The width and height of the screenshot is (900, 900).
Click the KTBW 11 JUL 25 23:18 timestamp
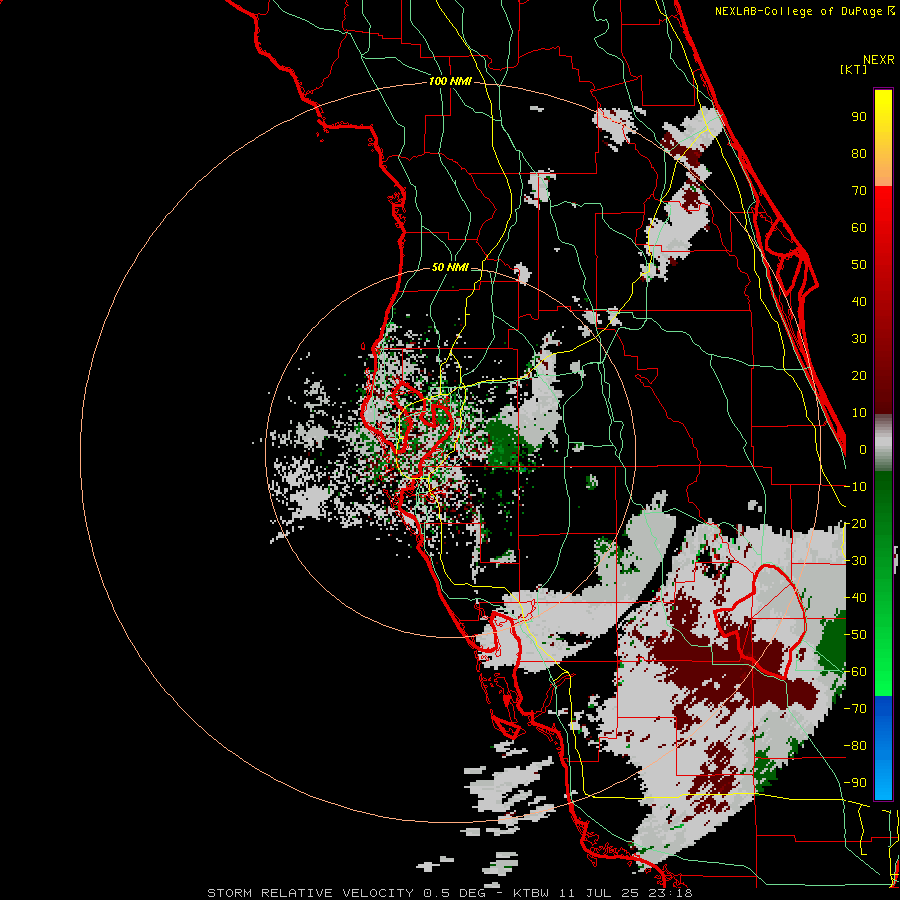tap(603, 893)
